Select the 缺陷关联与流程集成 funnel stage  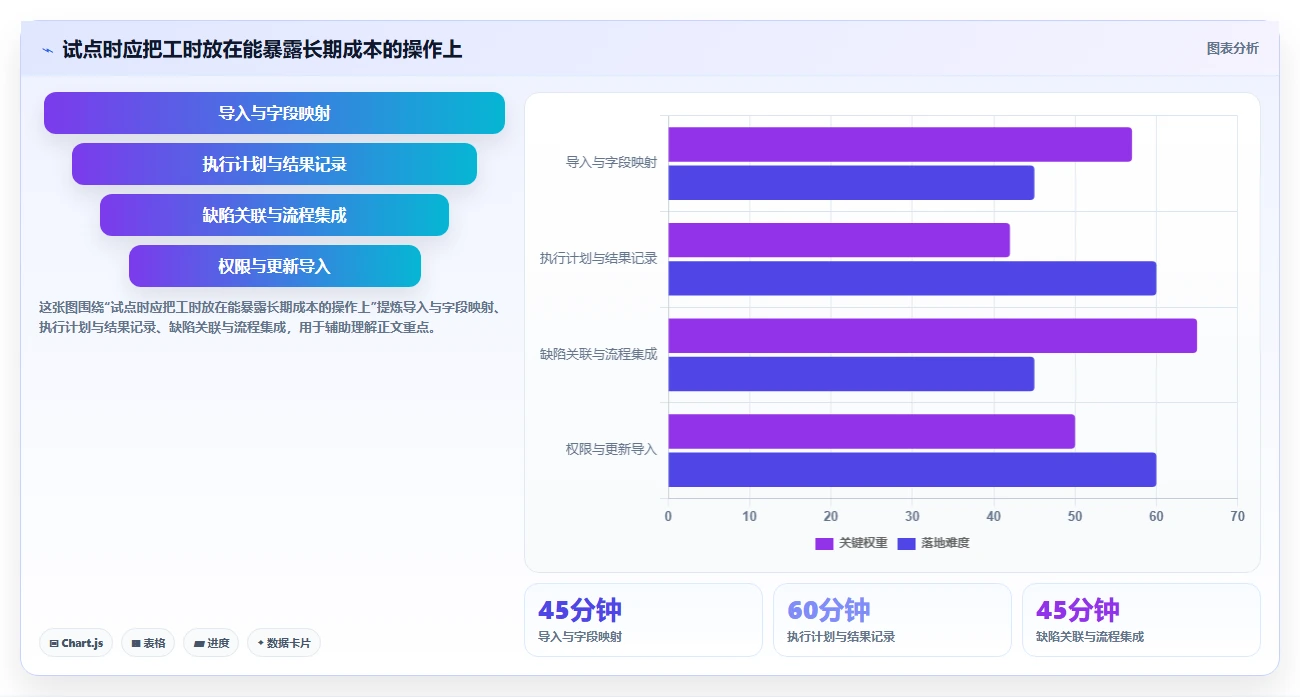[274, 215]
